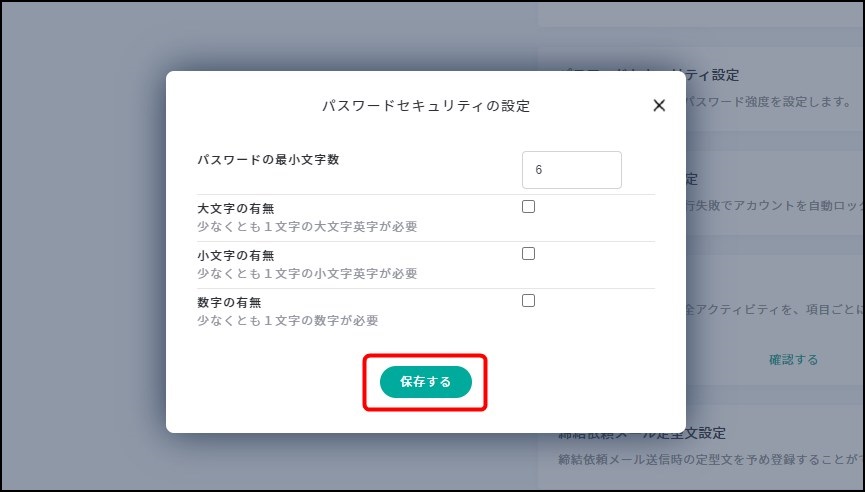This screenshot has height=492, width=865.
Task: Click the パスワードセキュリティの設定 dialog title
Action: tap(425, 106)
